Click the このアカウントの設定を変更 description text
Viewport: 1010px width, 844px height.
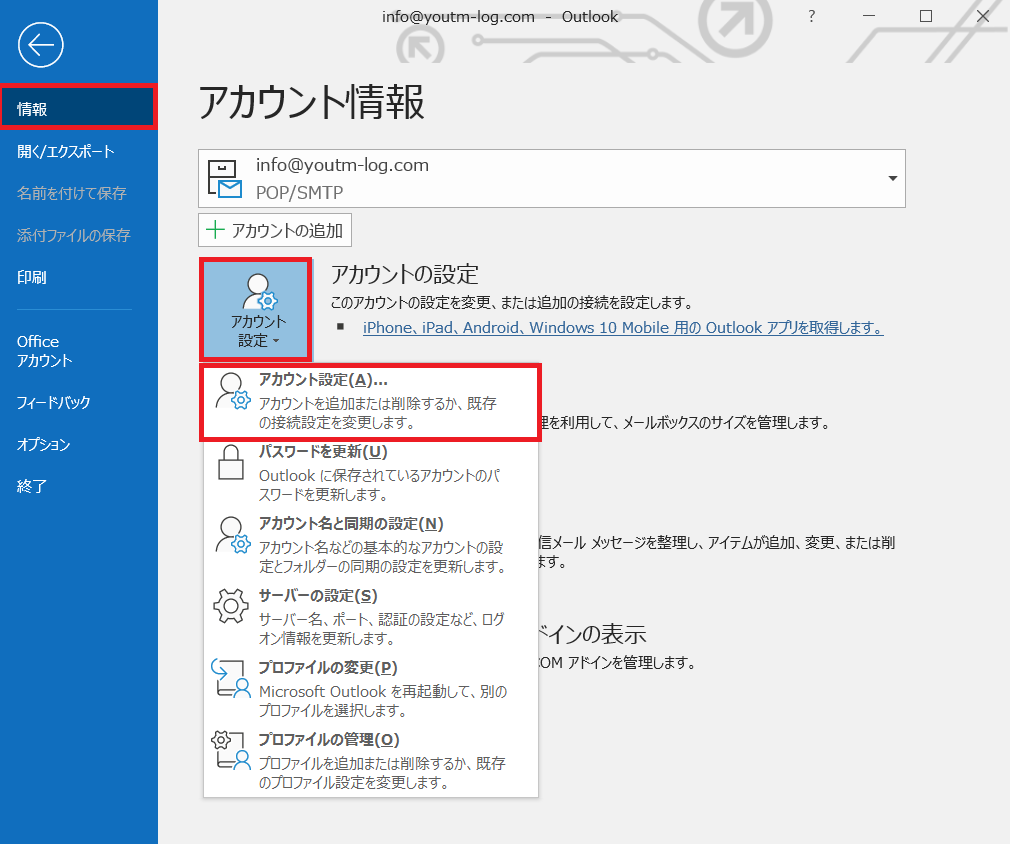click(x=512, y=302)
